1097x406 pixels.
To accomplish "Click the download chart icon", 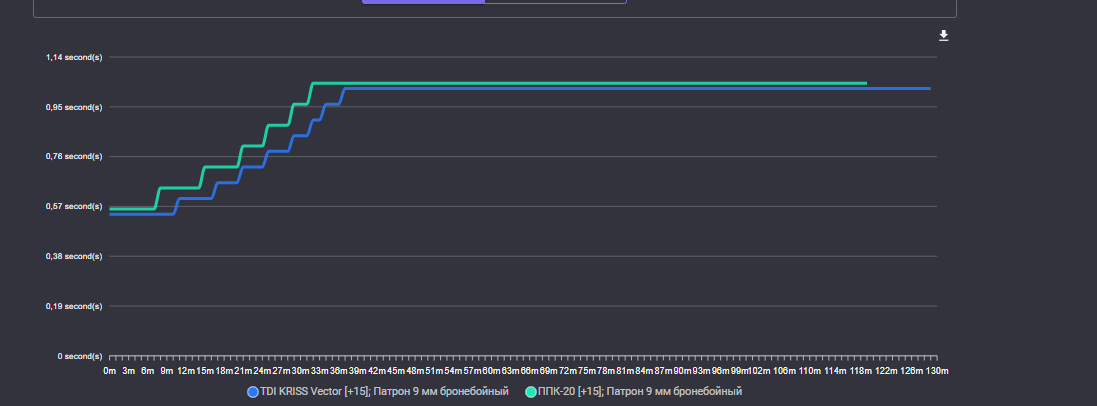I will [x=943, y=36].
